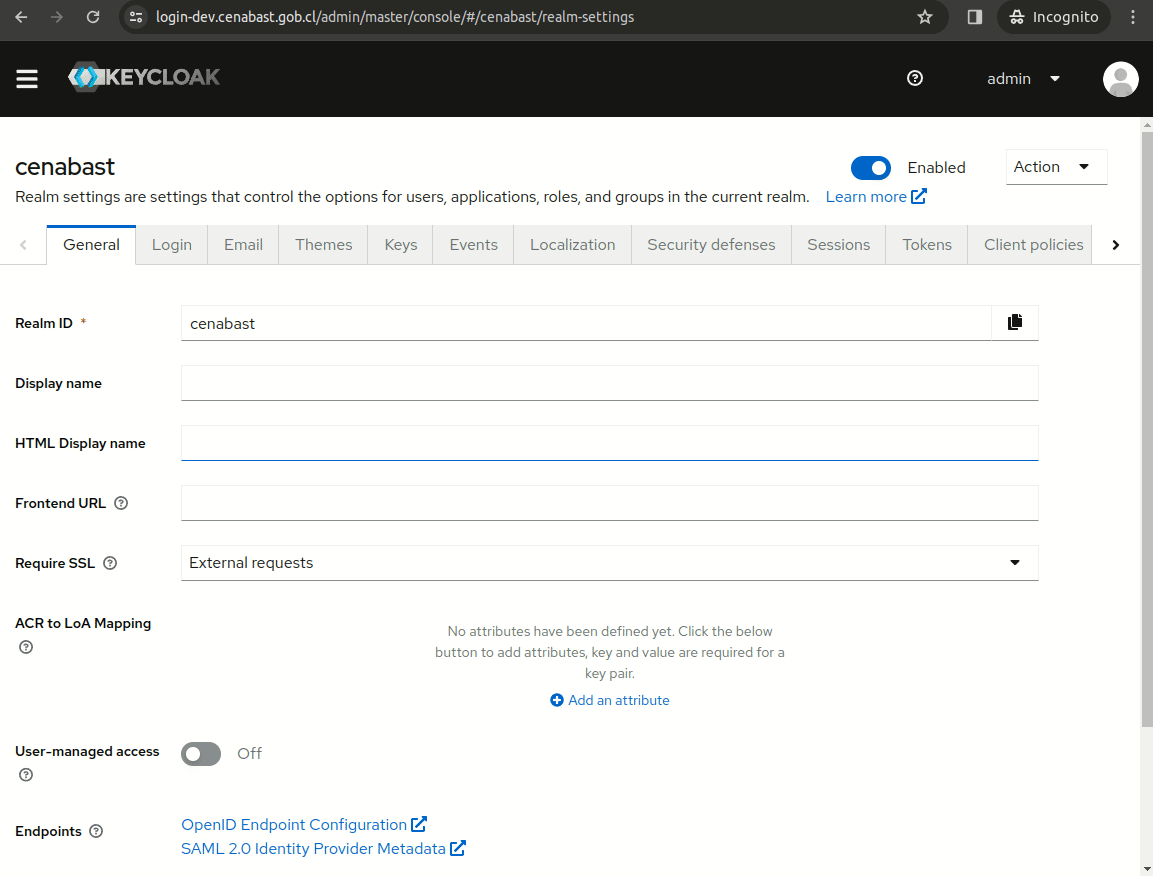Viewport: 1153px width, 876px height.
Task: Open the admin user dropdown
Action: pyautogui.click(x=1023, y=79)
